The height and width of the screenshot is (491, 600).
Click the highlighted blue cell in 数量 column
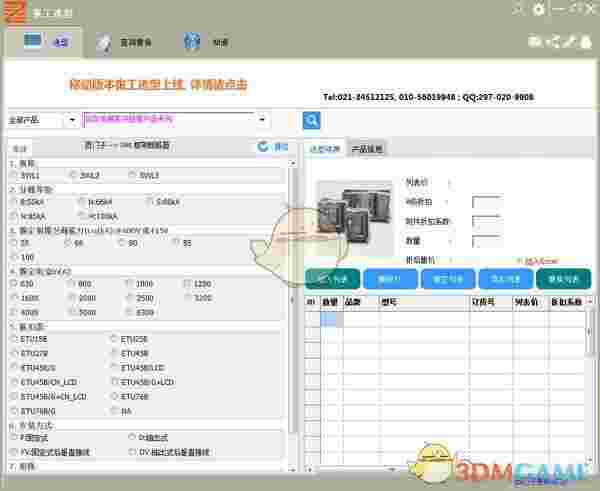329,319
